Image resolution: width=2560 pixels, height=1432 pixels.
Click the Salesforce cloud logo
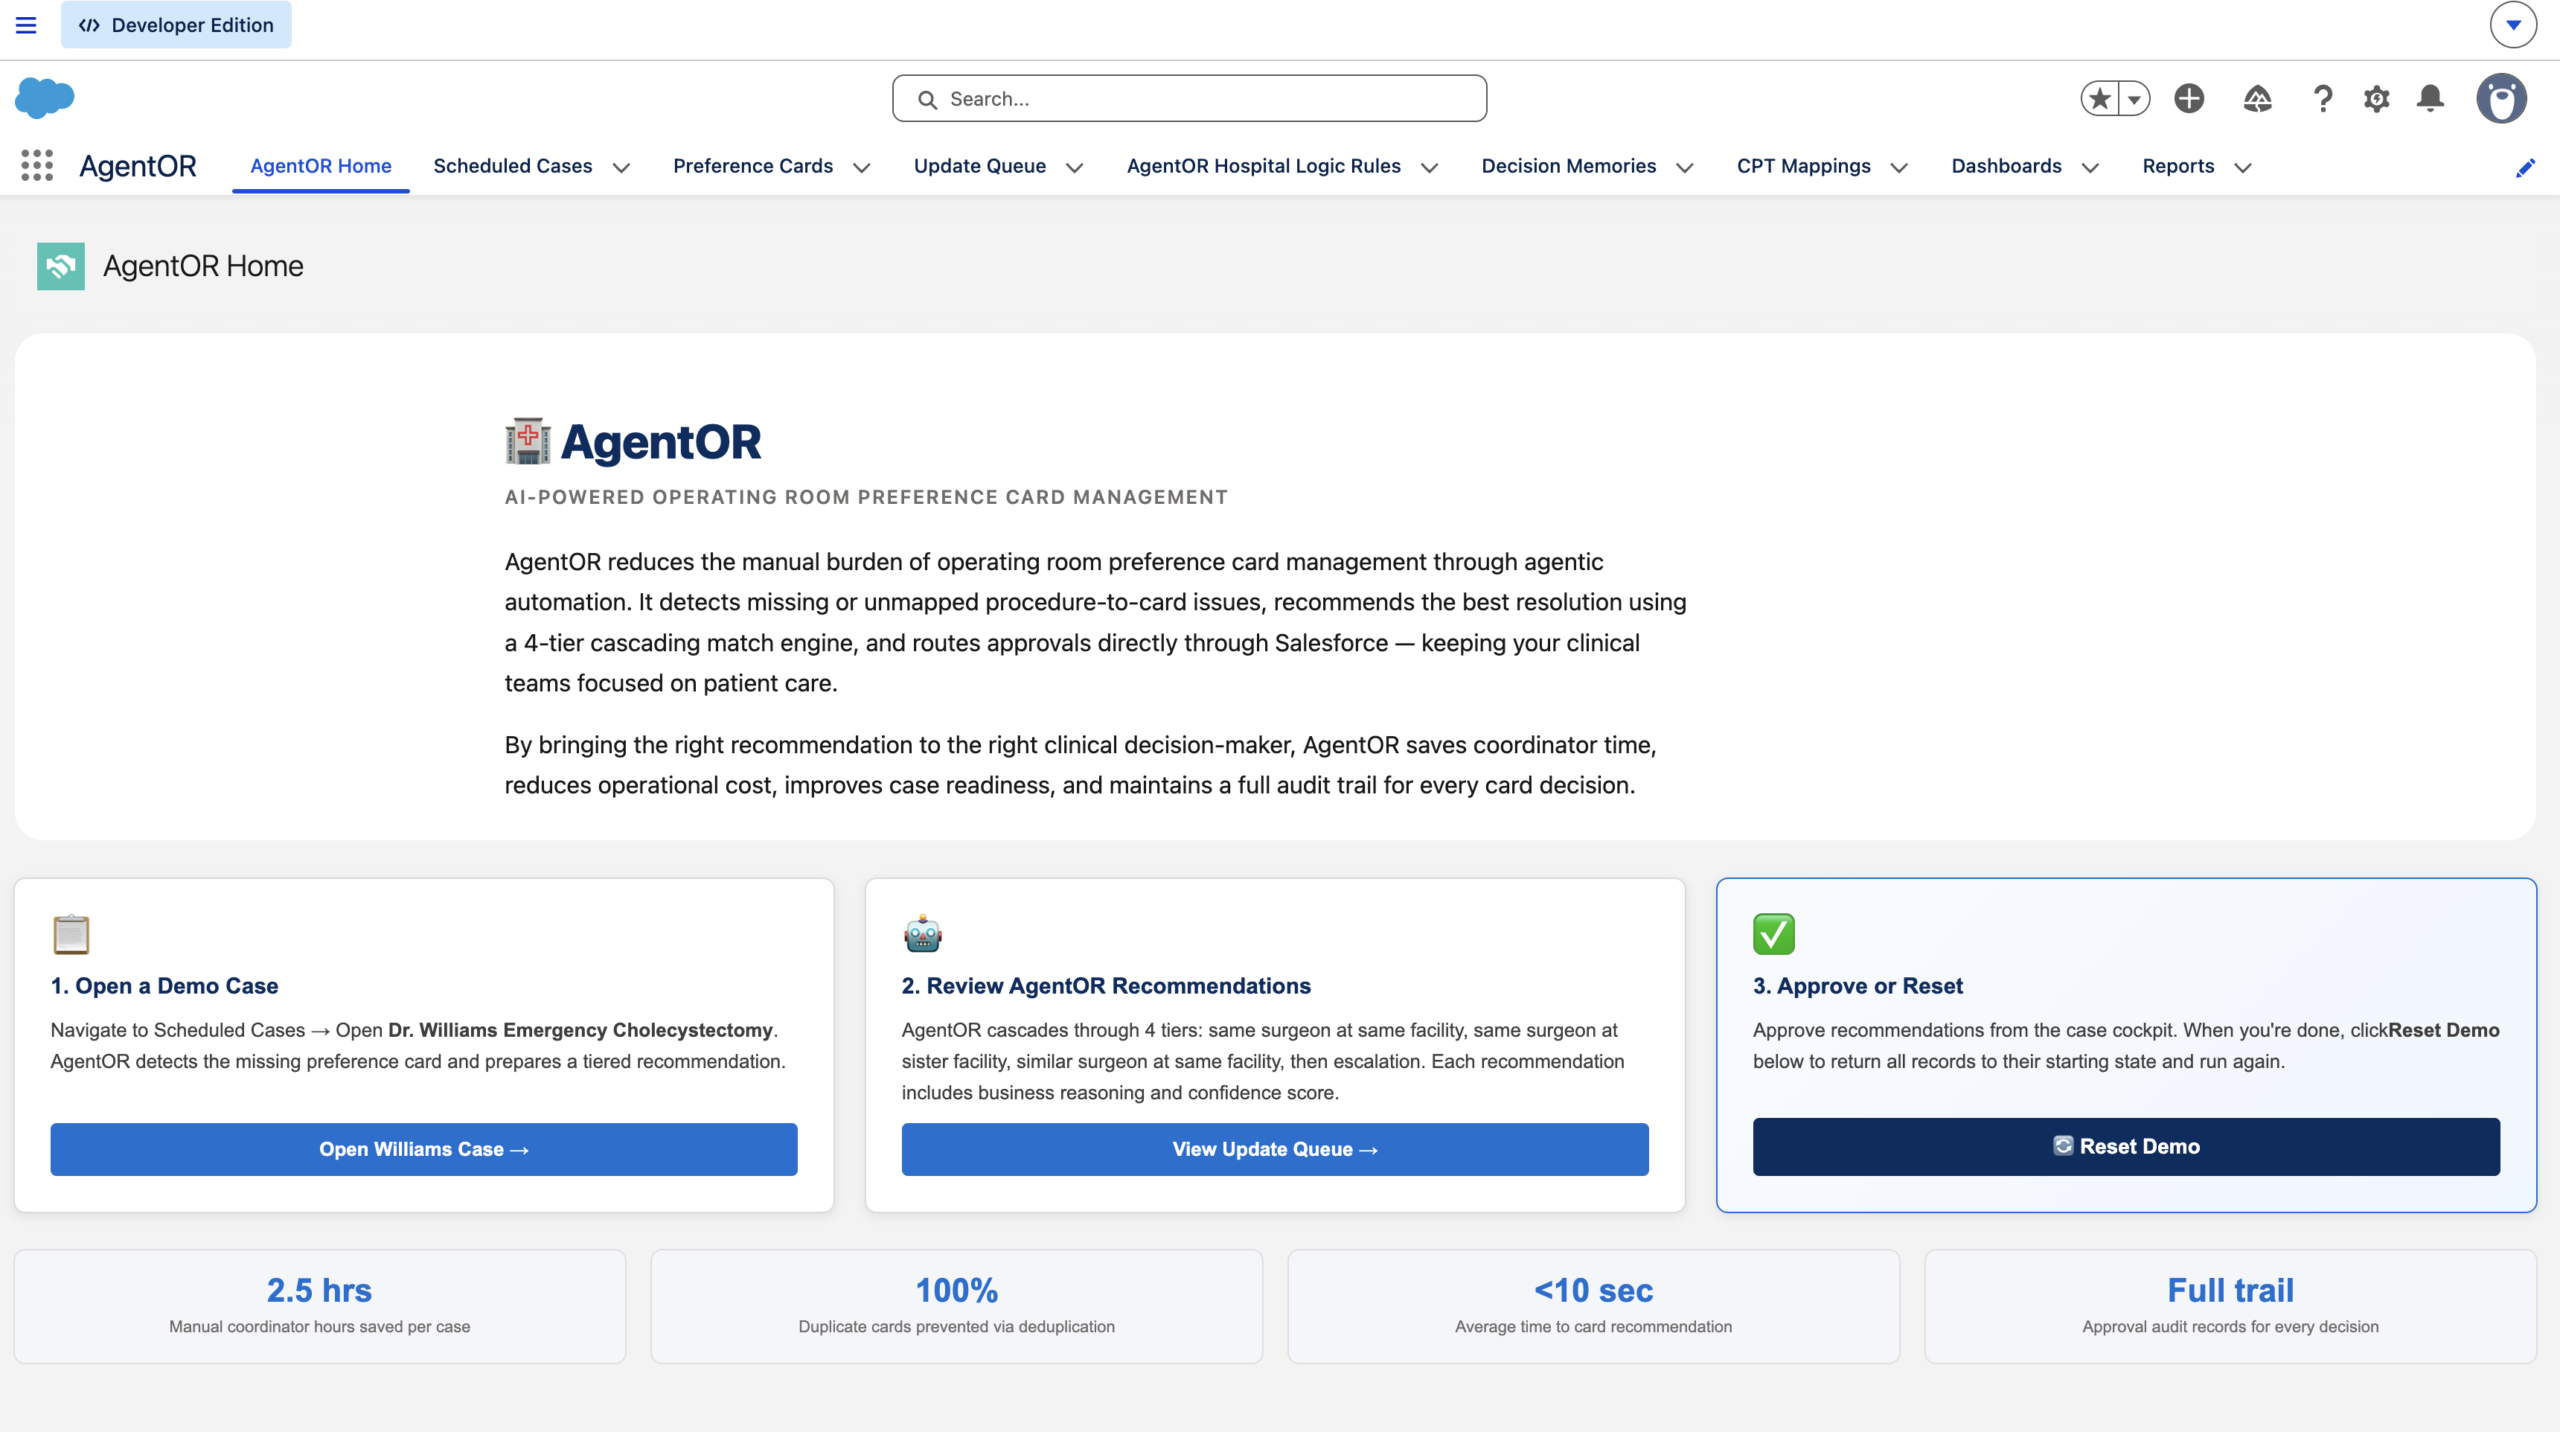(x=45, y=98)
